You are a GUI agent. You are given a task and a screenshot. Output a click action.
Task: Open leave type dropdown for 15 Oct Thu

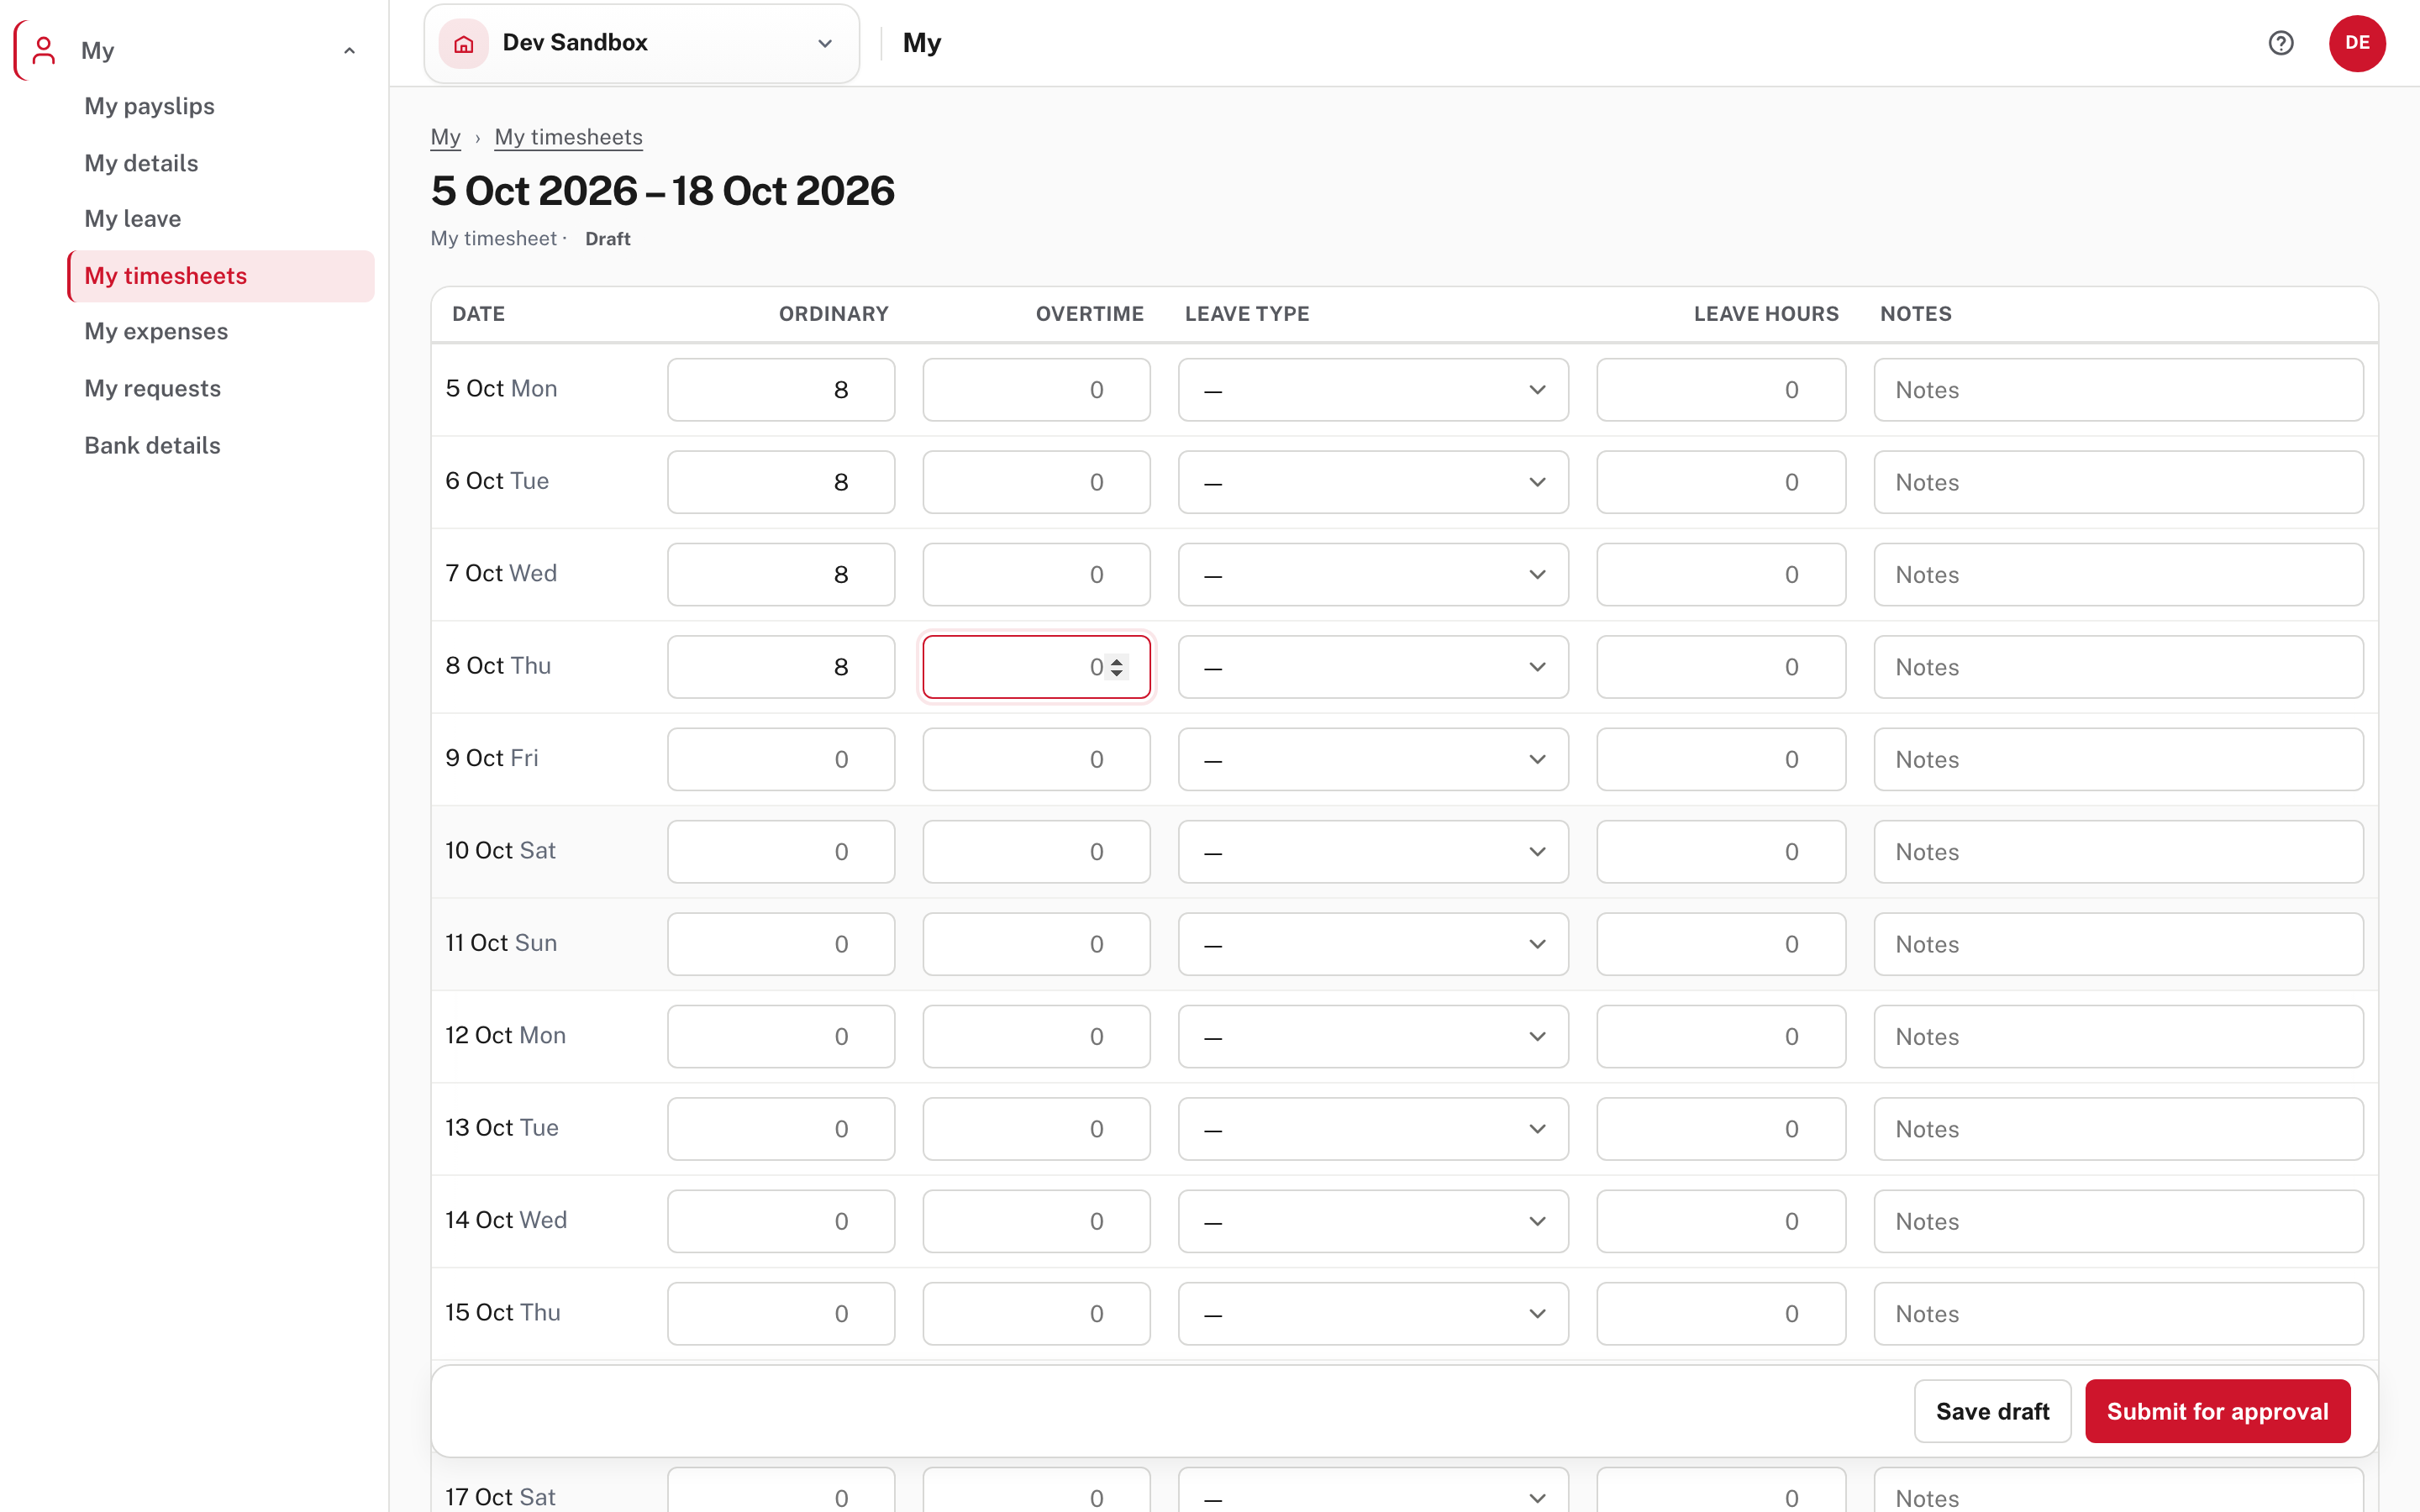[x=1372, y=1313]
